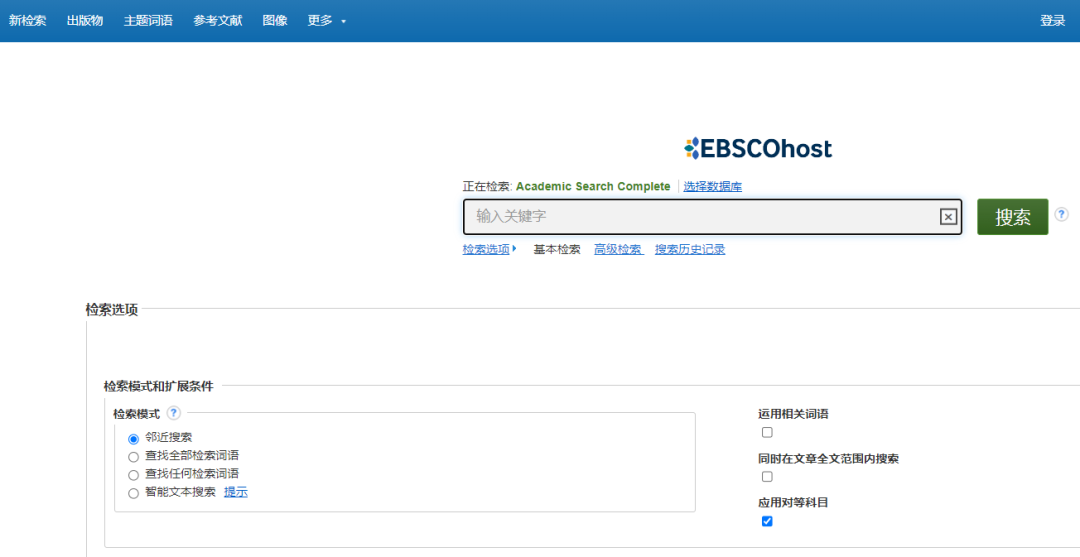
Task: Click the help icon beside the search button
Action: [x=1061, y=214]
